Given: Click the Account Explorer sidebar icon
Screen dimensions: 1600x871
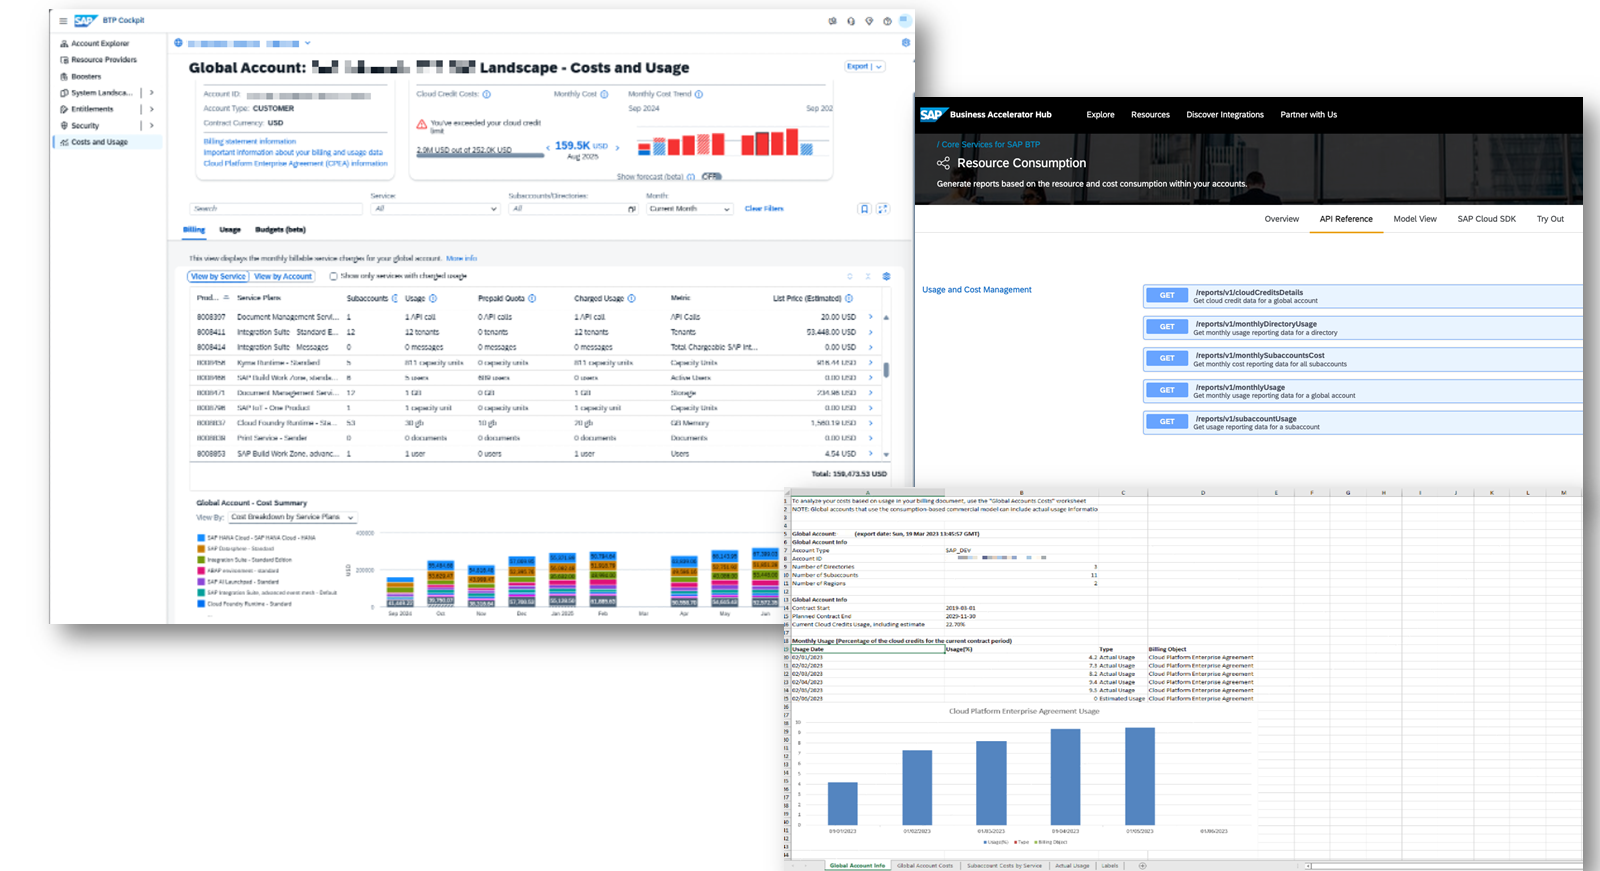Looking at the screenshot, I should 64,44.
